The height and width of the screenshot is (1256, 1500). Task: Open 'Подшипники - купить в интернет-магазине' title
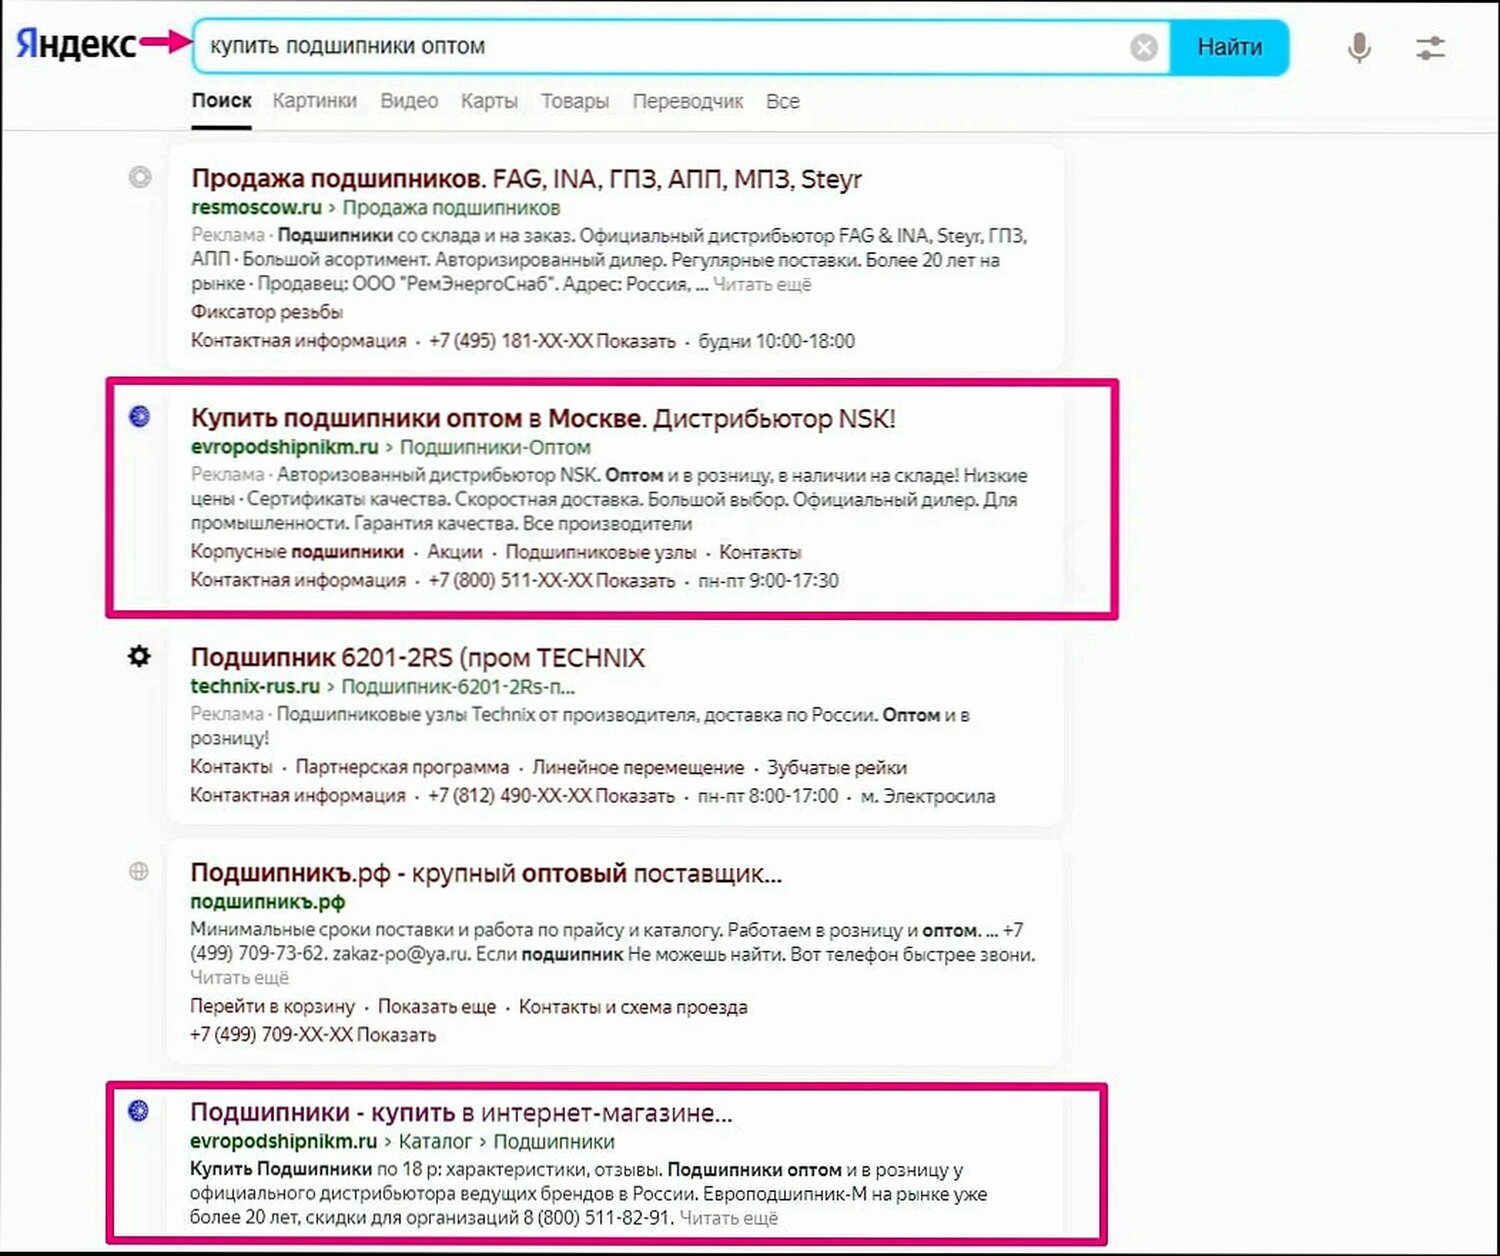(461, 1113)
